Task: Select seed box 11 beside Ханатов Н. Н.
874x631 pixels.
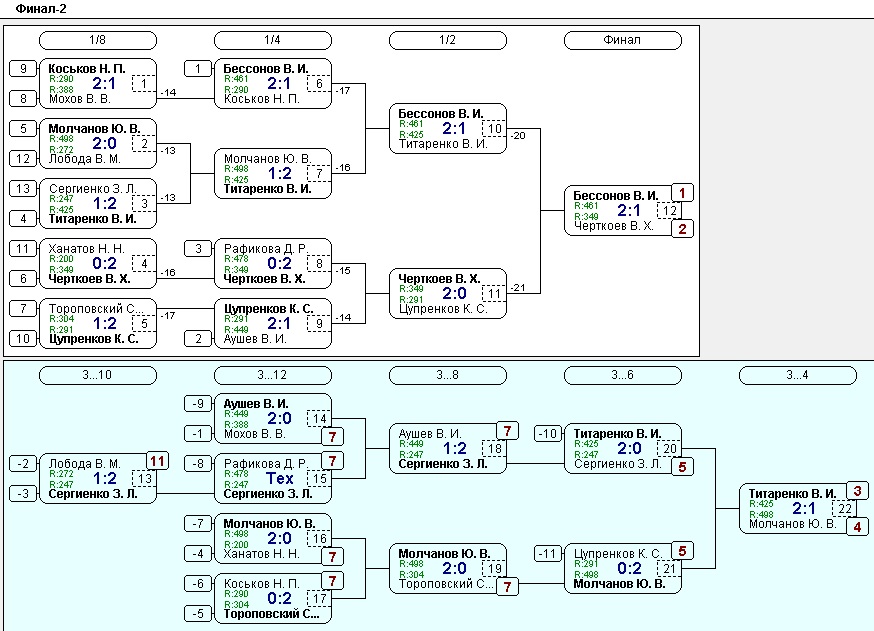Action: click(x=23, y=249)
